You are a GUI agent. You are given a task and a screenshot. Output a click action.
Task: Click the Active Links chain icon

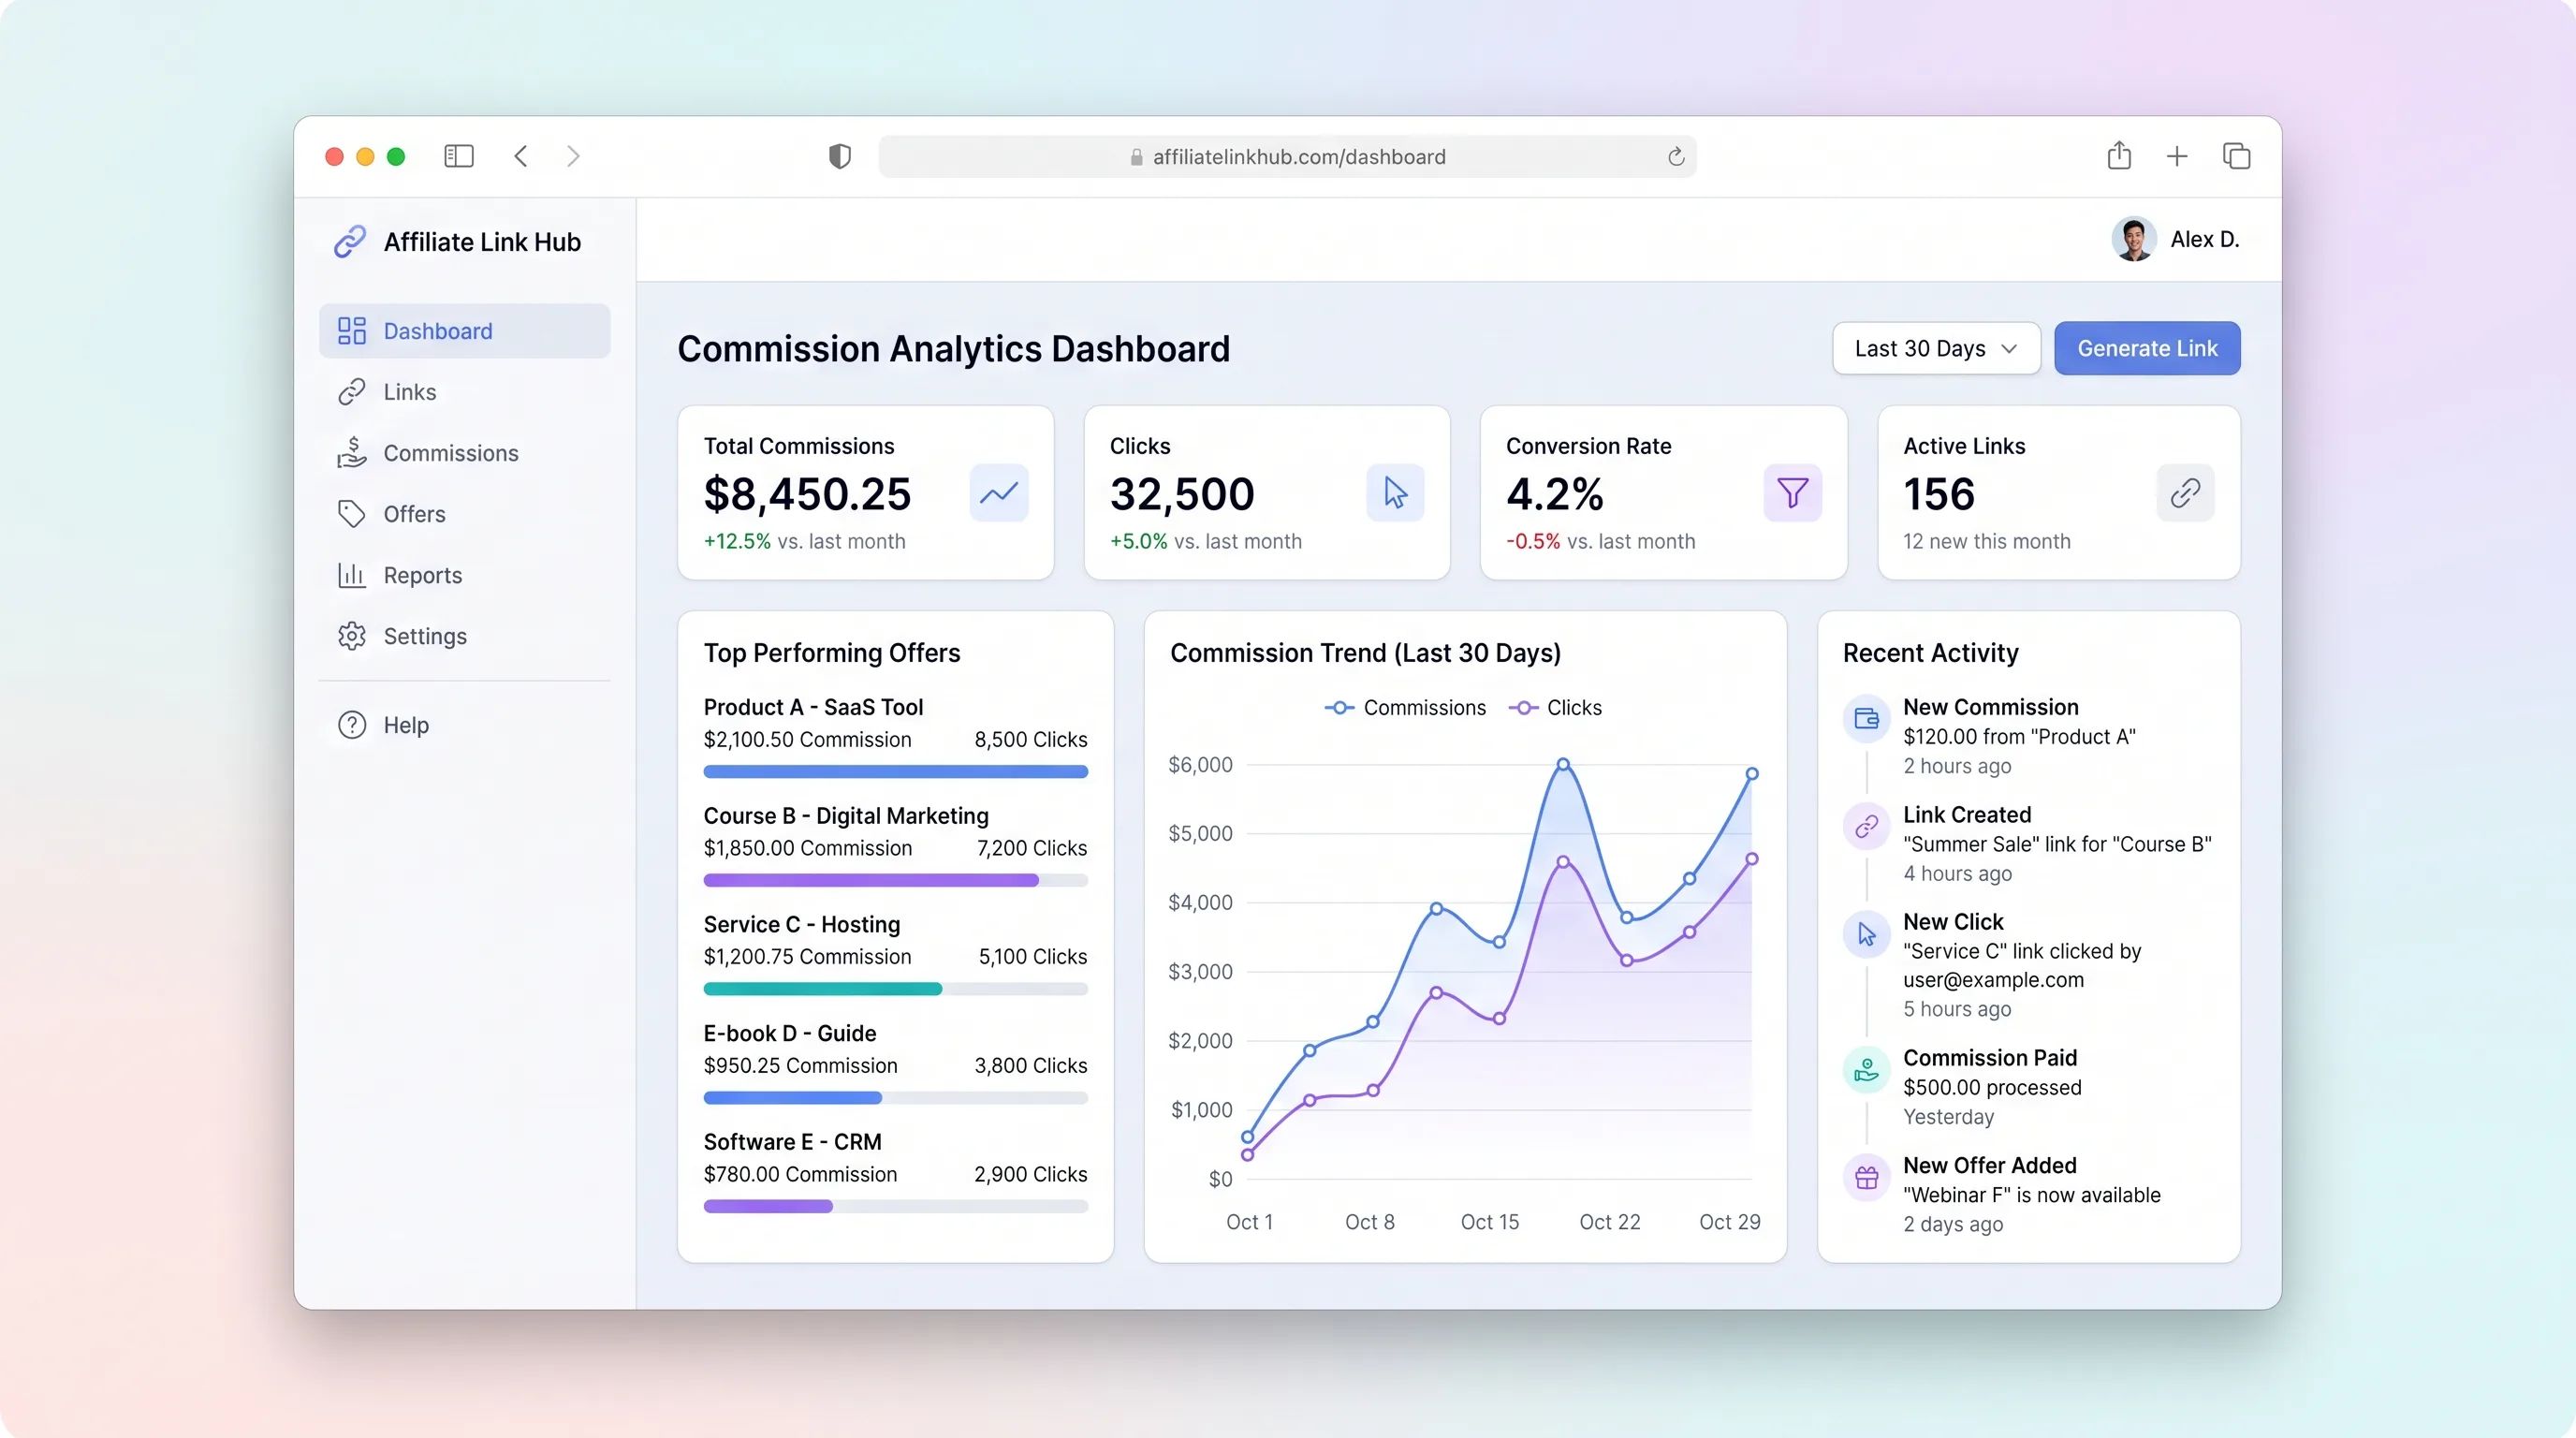pos(2185,492)
